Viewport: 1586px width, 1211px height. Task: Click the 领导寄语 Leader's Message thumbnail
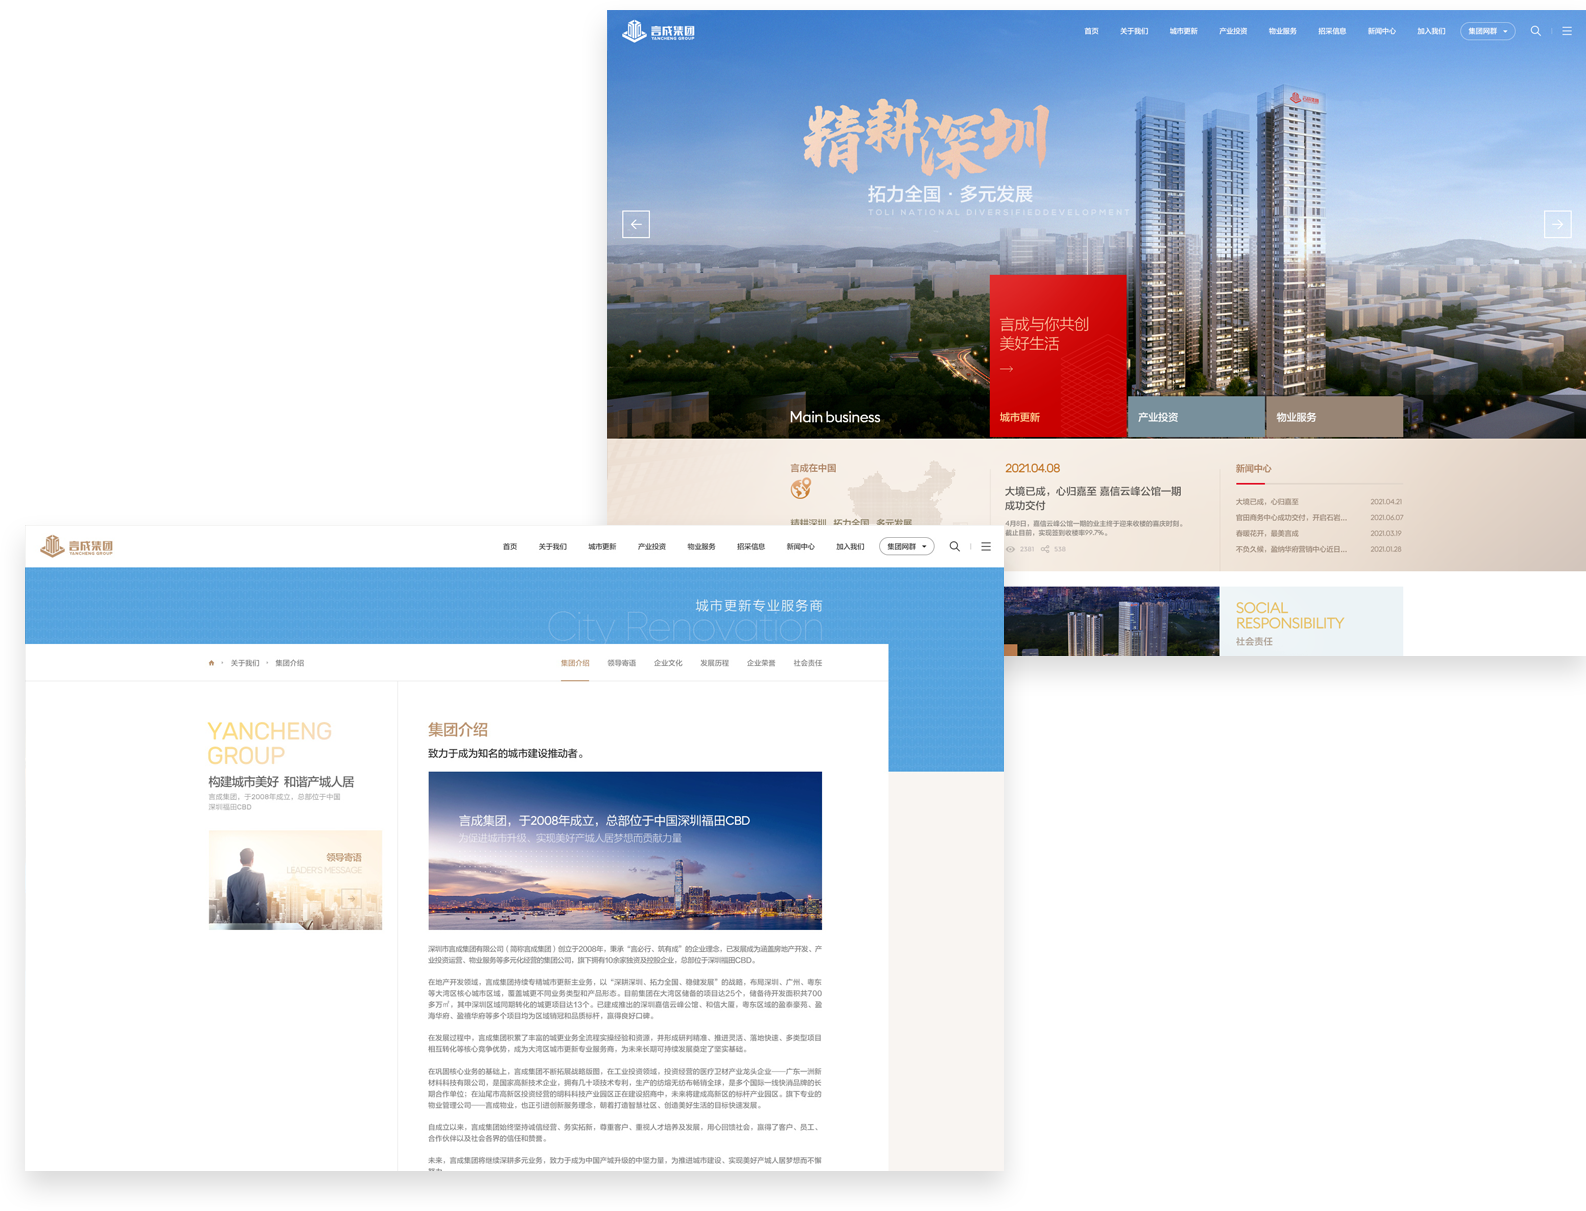(295, 880)
